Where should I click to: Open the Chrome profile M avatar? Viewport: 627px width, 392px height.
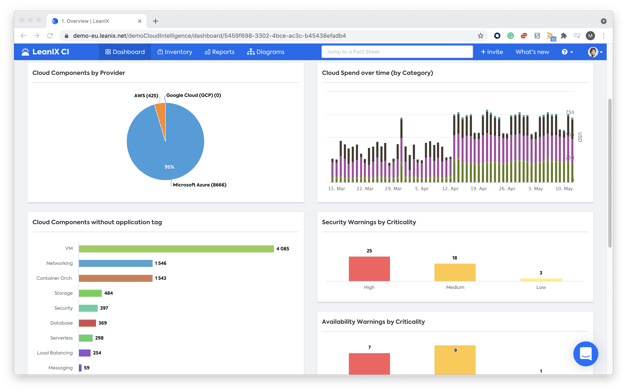[x=590, y=36]
